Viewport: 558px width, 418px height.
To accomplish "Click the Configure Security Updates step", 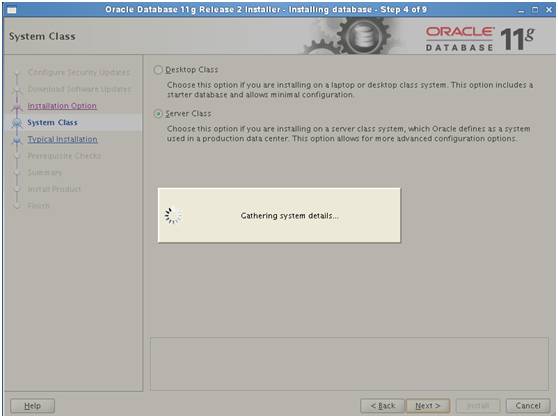I will click(79, 72).
